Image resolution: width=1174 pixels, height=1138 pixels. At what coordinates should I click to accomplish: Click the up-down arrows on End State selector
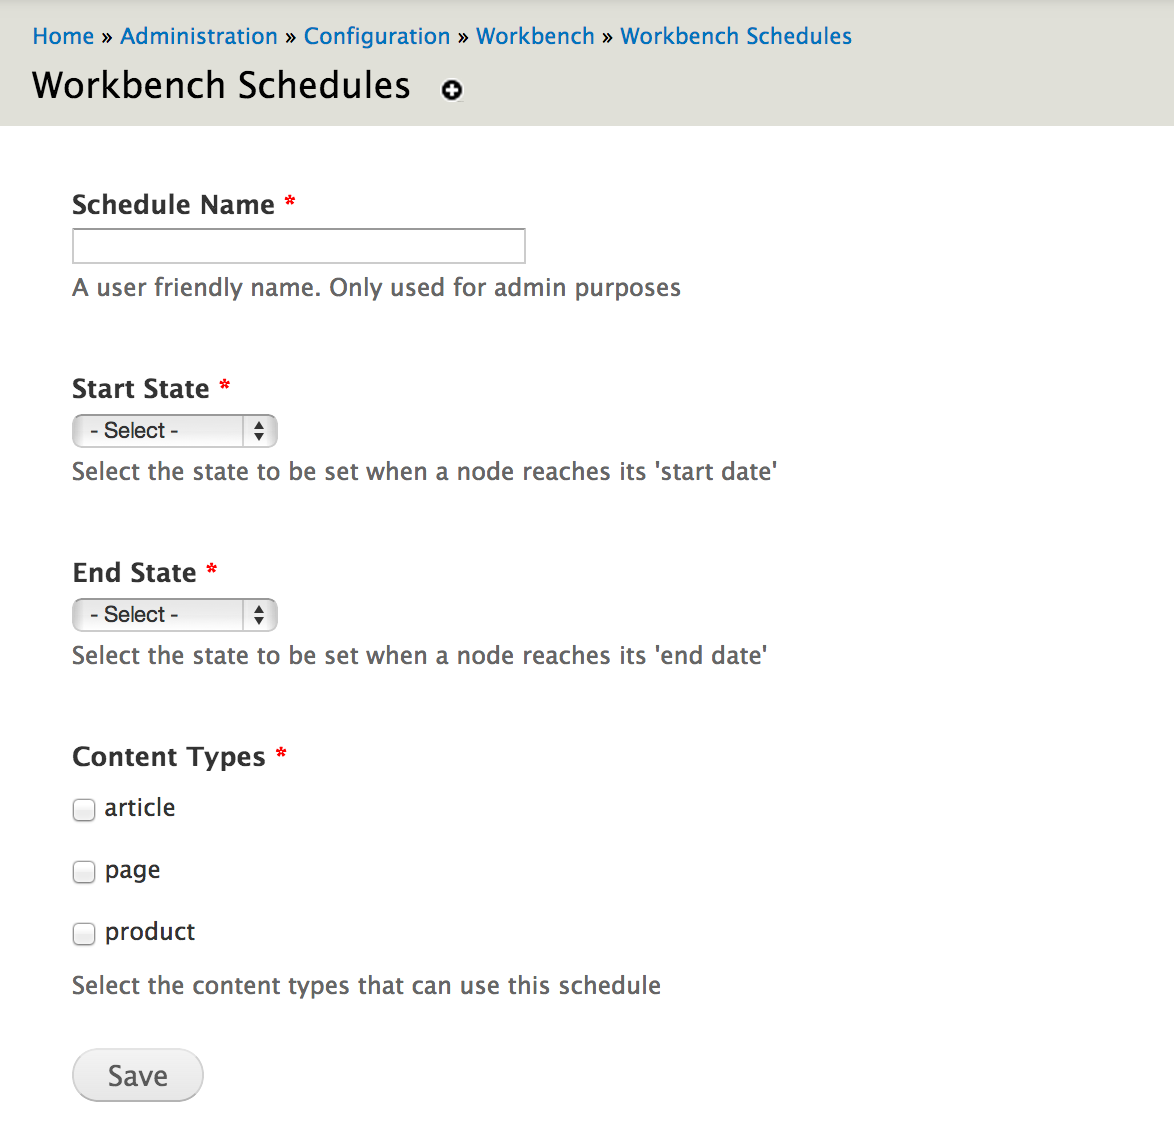259,615
